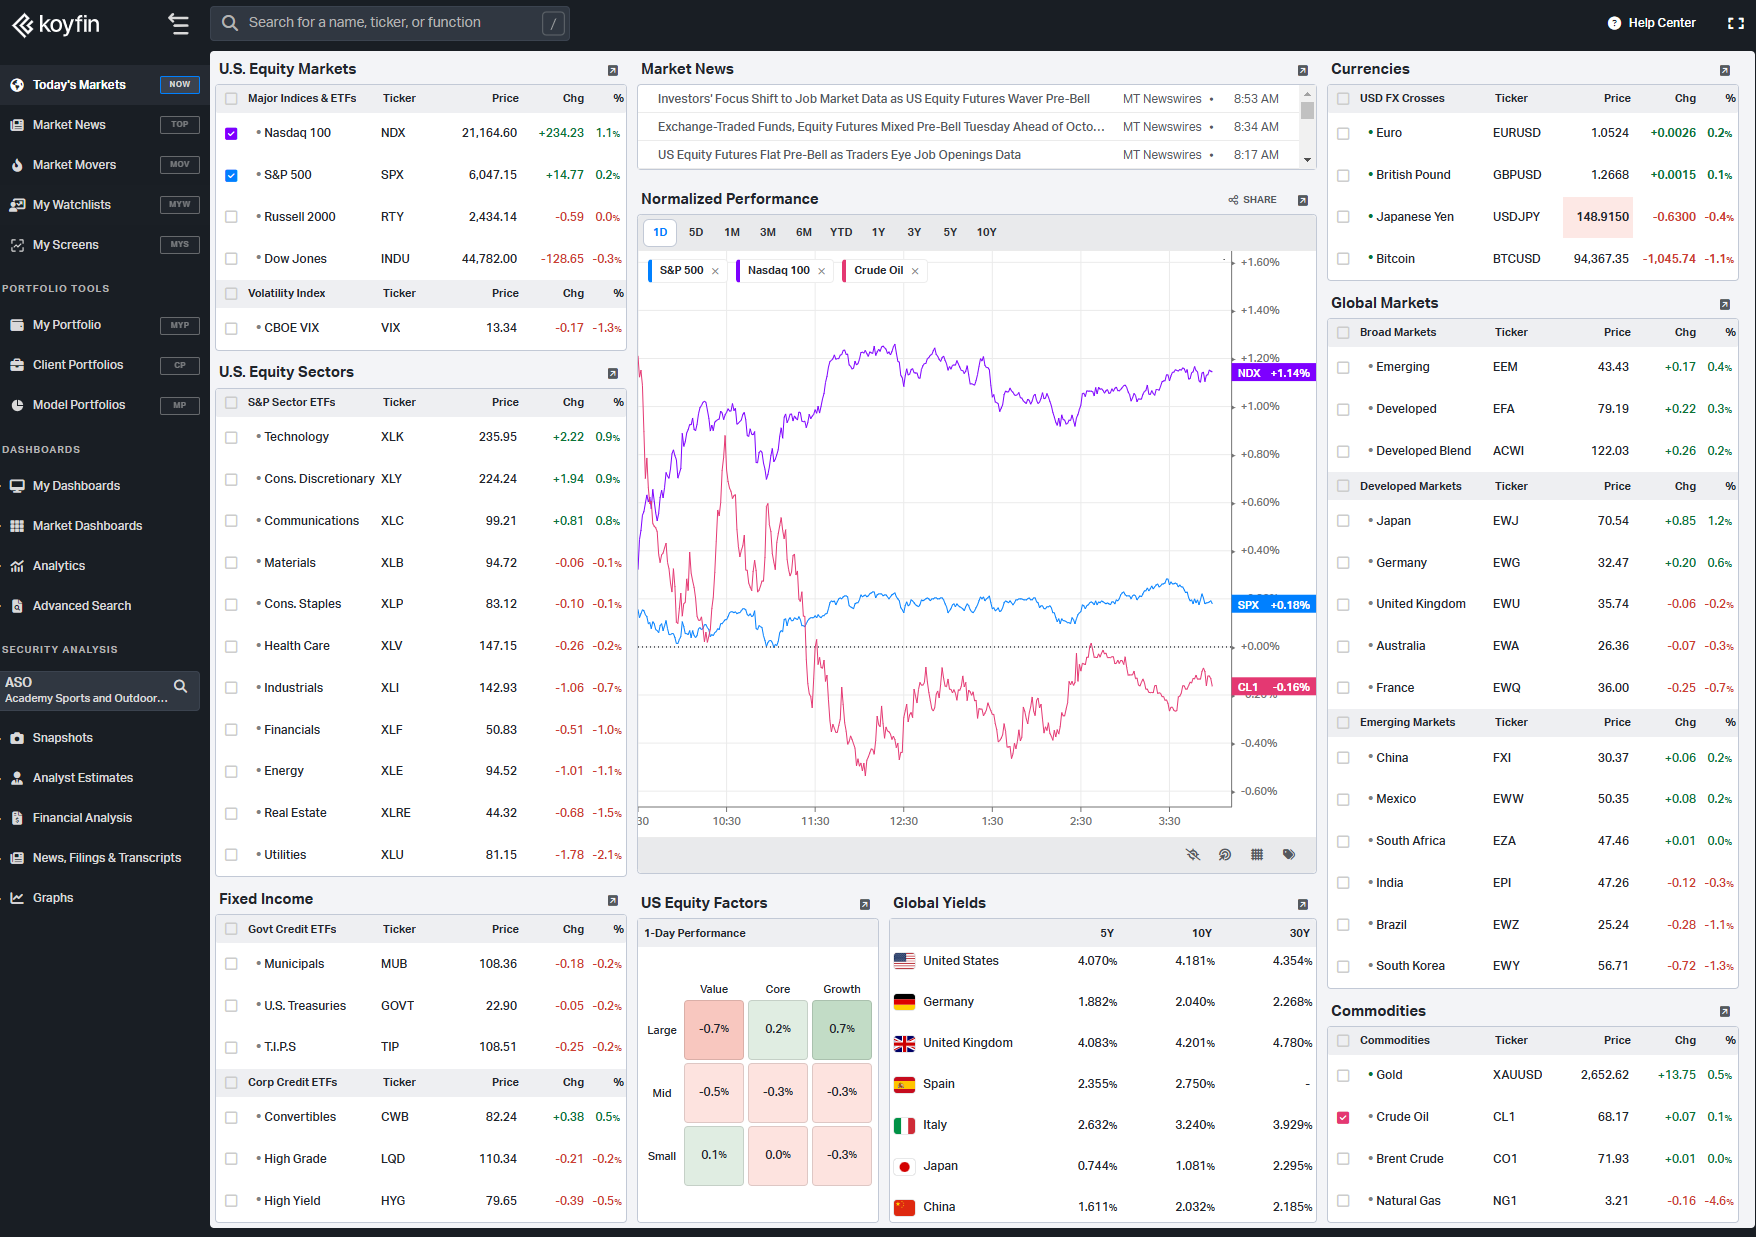Click Financial Analysis document icon
This screenshot has height=1237, width=1756.
pos(17,818)
